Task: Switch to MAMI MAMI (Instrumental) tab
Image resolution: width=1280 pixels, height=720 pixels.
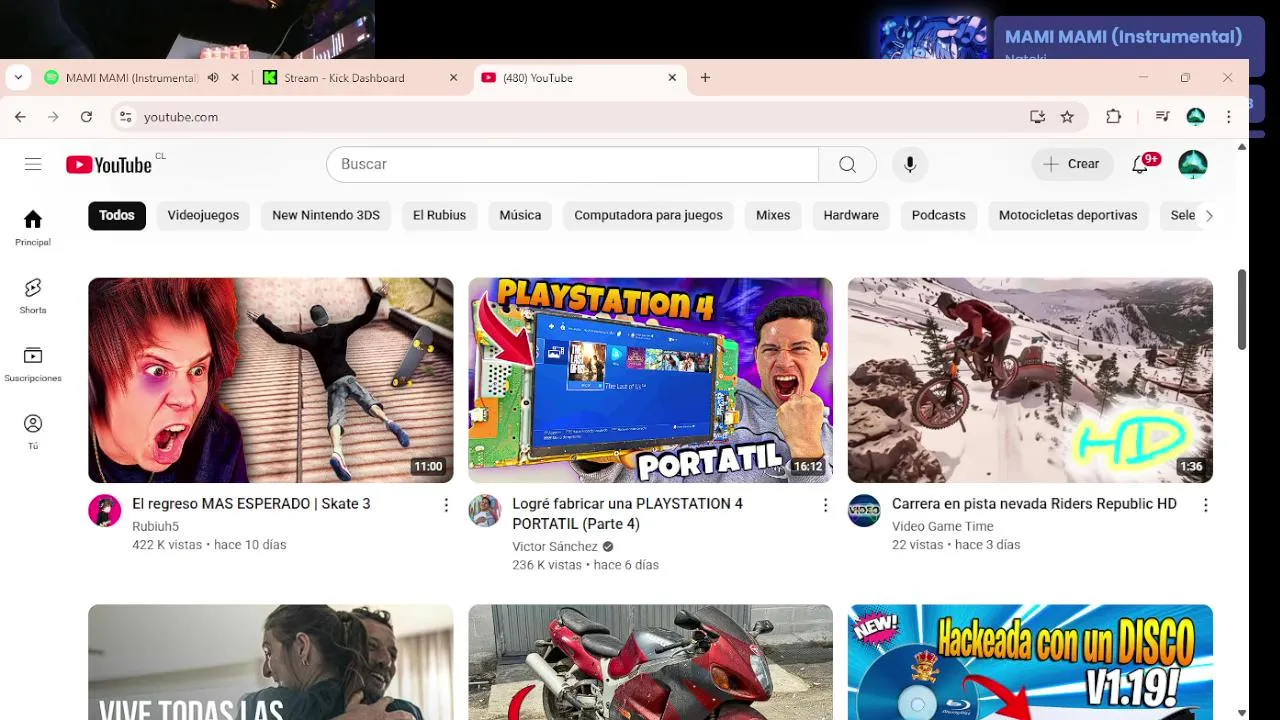Action: (131, 78)
